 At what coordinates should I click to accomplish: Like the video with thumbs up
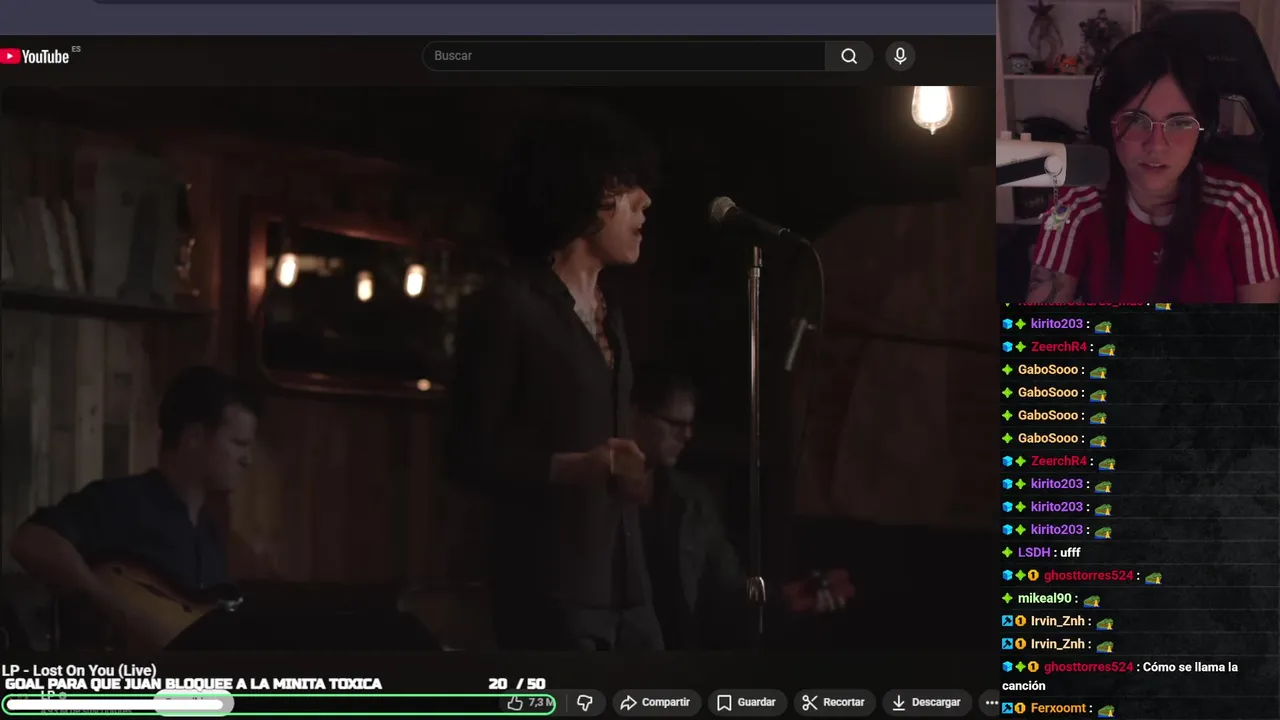tap(530, 703)
